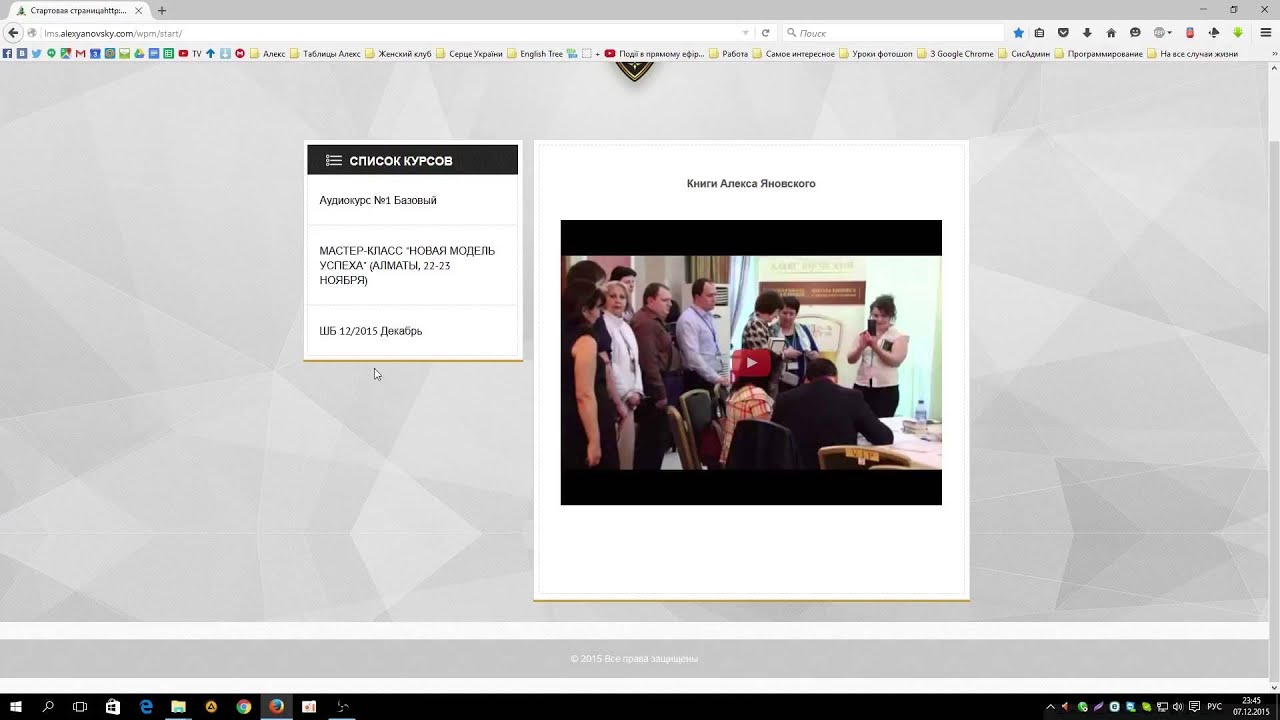
Task: Open the МАСТЕР-КЛАСС Новая модель успеха course
Action: 407,265
